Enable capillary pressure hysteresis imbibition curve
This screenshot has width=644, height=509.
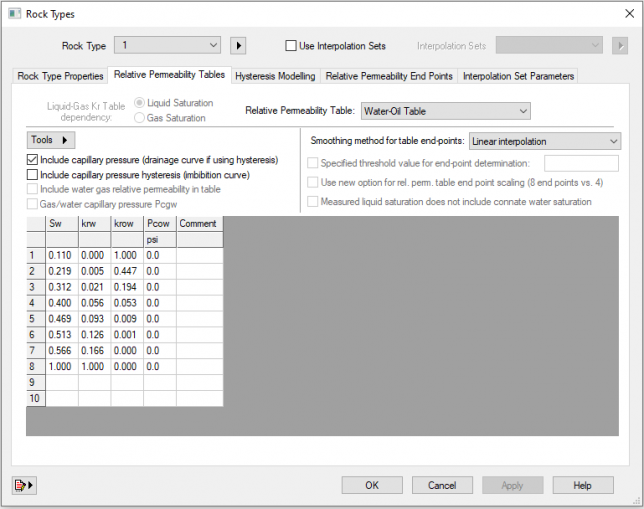click(33, 175)
